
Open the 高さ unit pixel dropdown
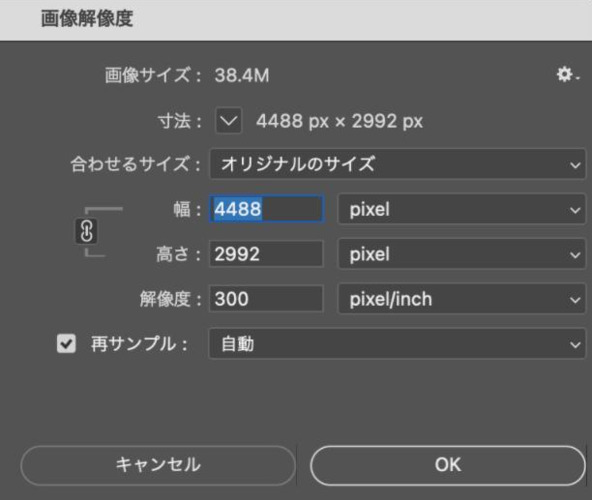461,254
